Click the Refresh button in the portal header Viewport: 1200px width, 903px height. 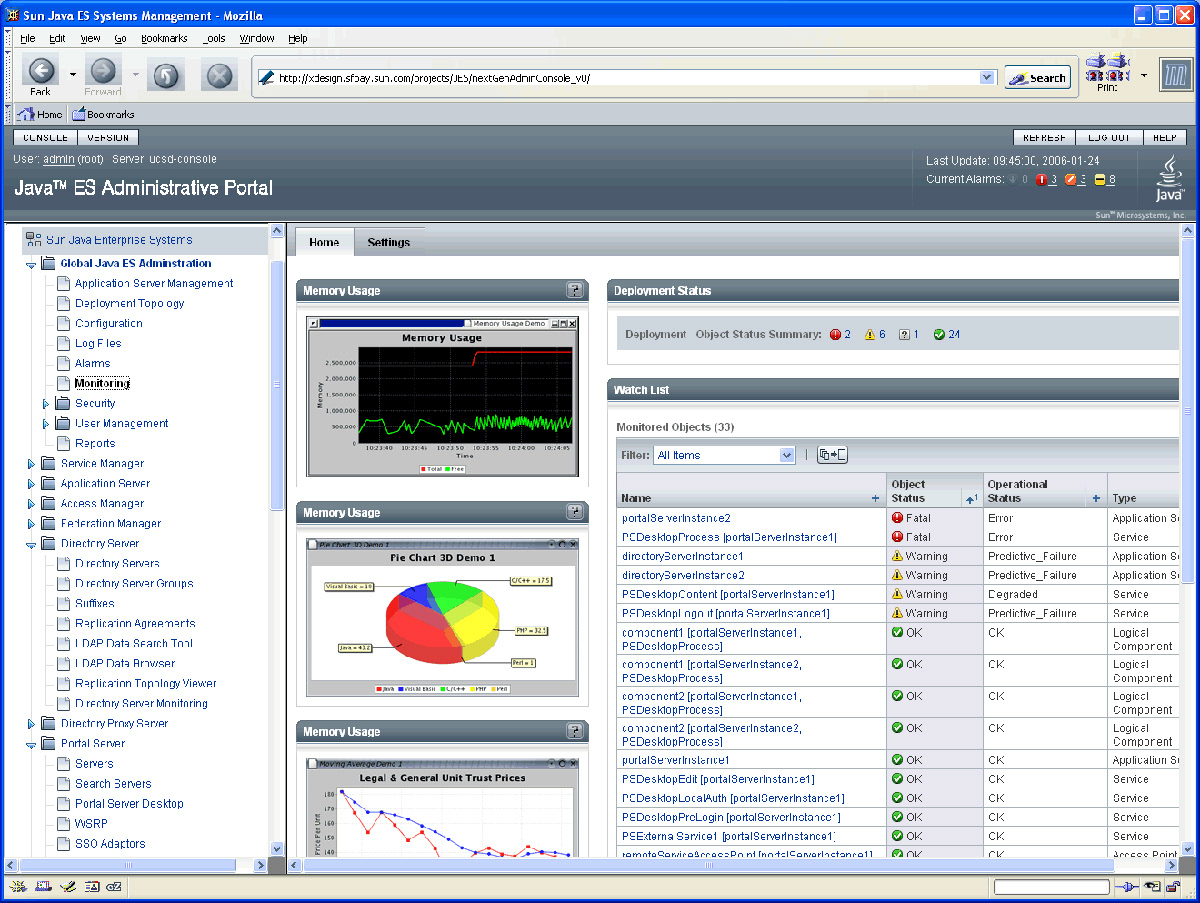coord(1044,138)
